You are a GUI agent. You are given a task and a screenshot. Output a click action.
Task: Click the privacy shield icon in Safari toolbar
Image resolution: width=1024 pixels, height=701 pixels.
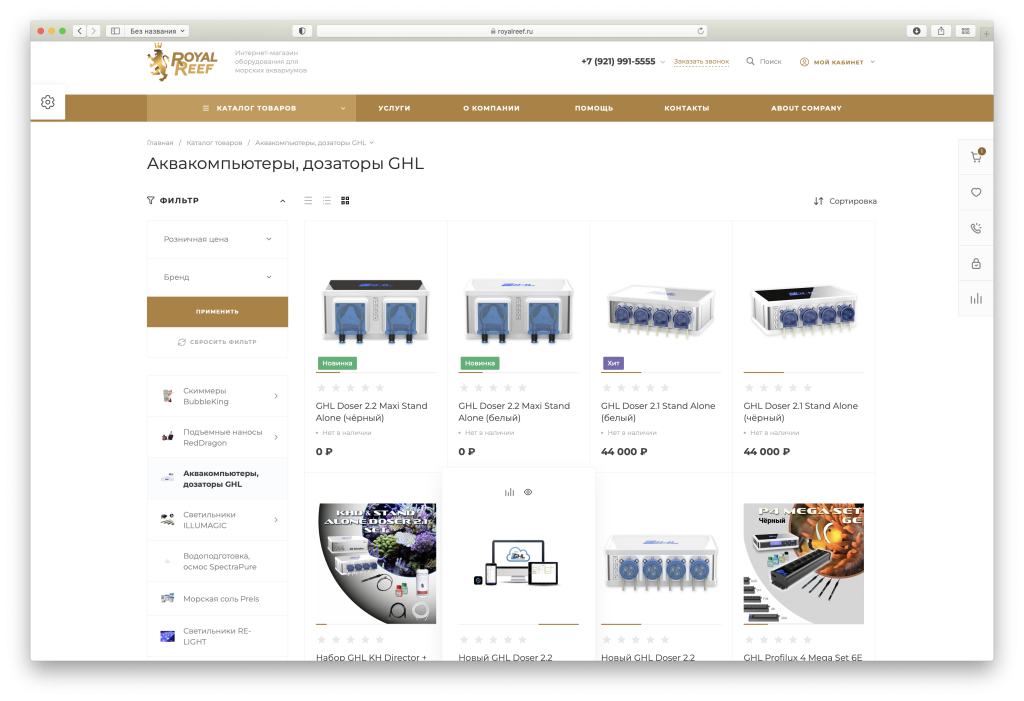coord(302,31)
